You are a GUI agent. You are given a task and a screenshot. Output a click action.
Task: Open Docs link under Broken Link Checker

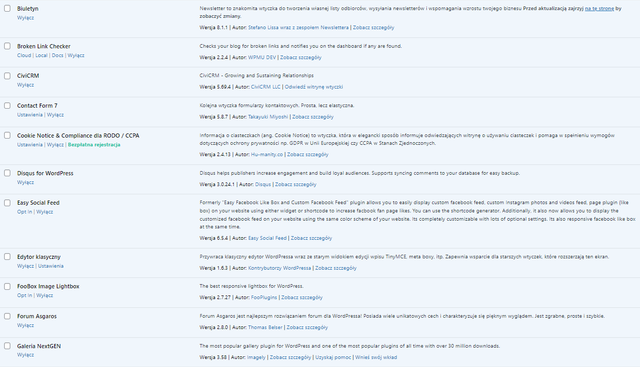click(x=58, y=56)
